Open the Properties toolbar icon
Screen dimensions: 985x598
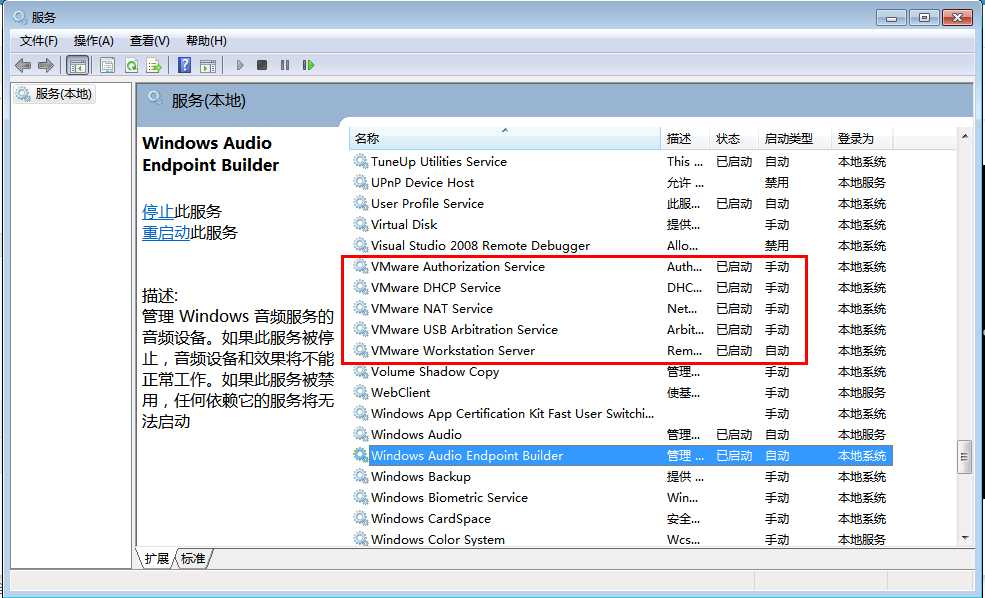click(x=107, y=65)
